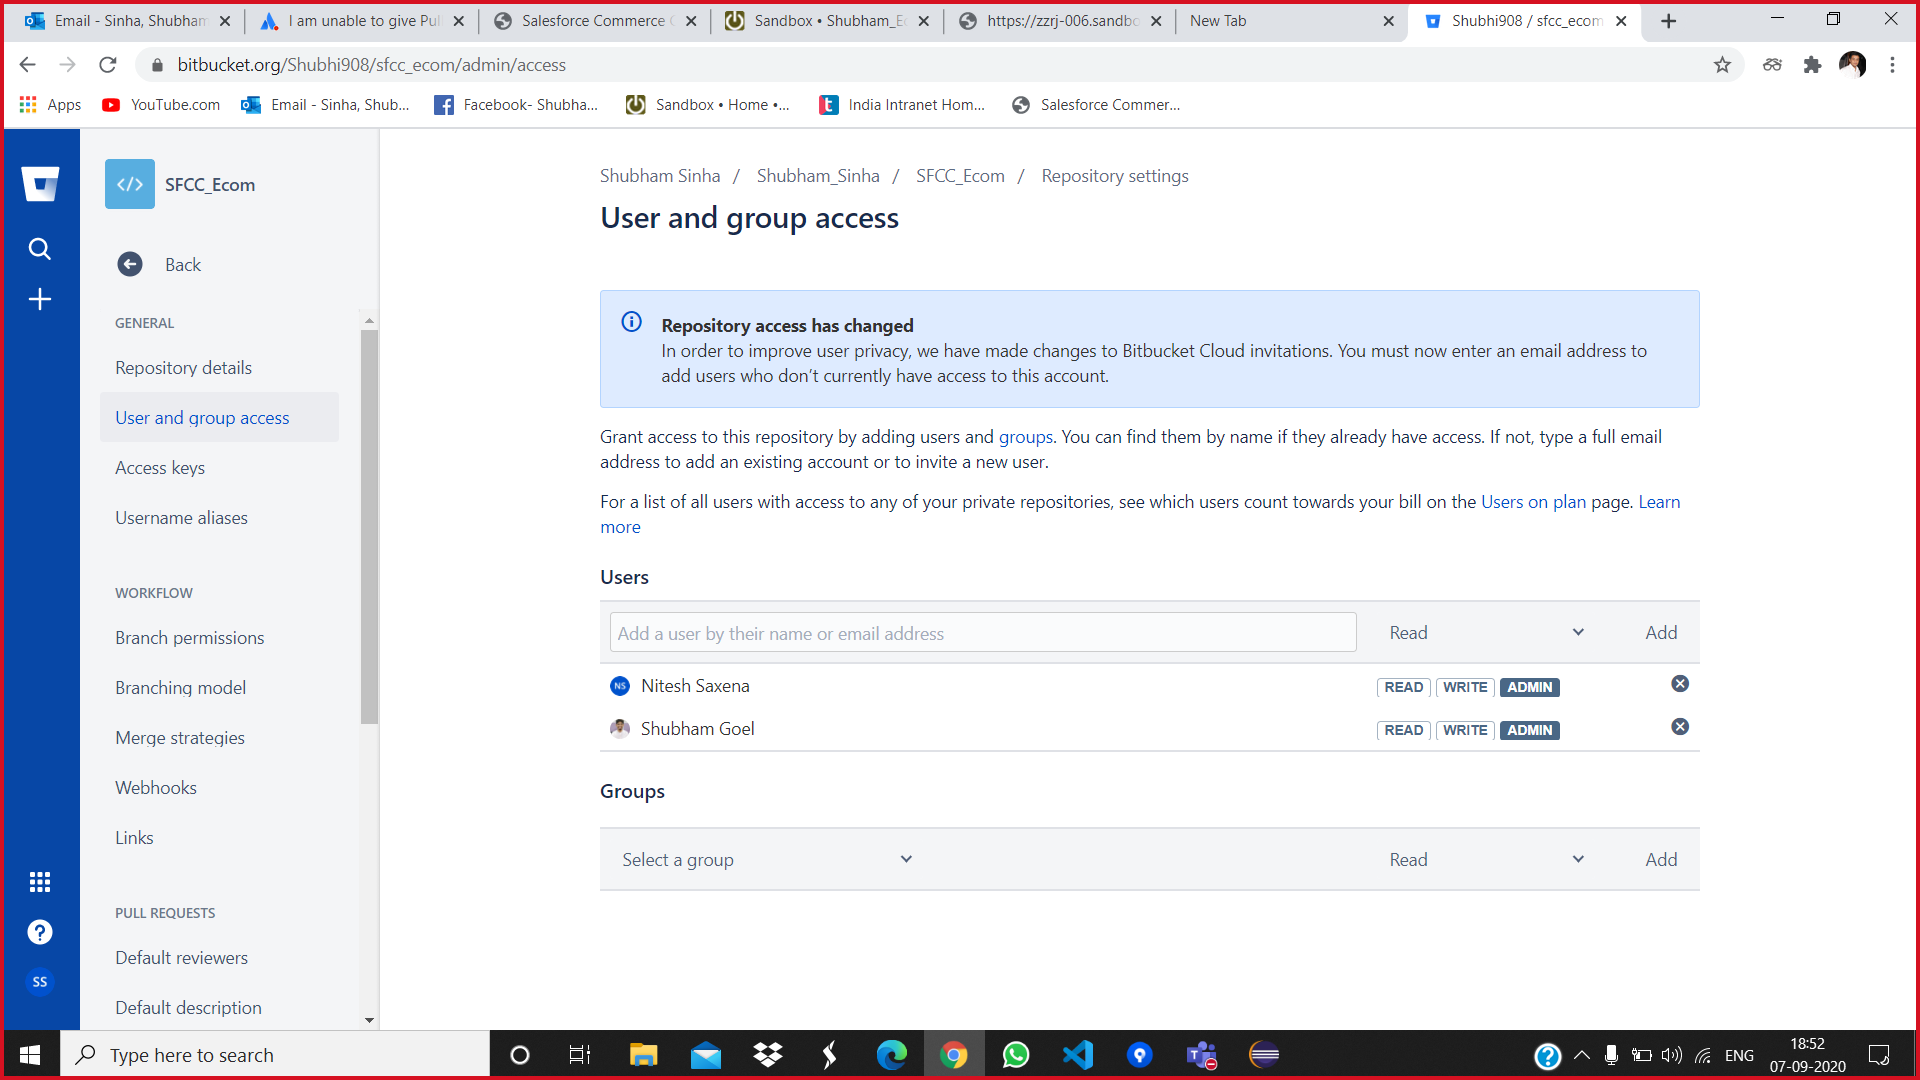The height and width of the screenshot is (1080, 1920).
Task: Click the back arrow icon in settings panel
Action: [x=131, y=264]
